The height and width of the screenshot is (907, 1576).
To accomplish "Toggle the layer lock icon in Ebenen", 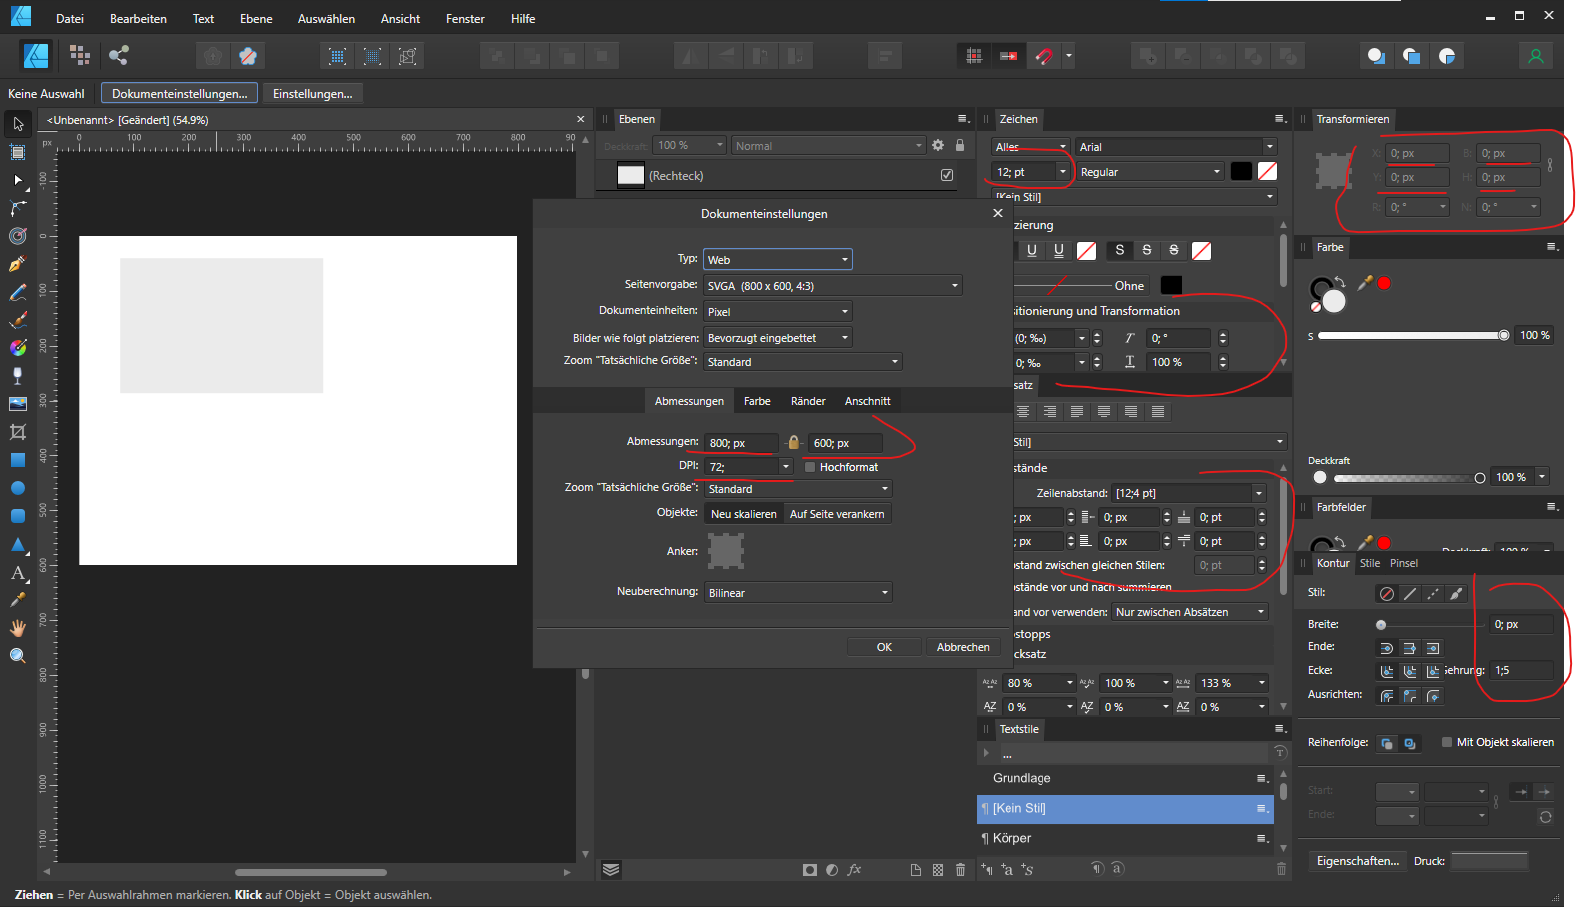I will (960, 145).
